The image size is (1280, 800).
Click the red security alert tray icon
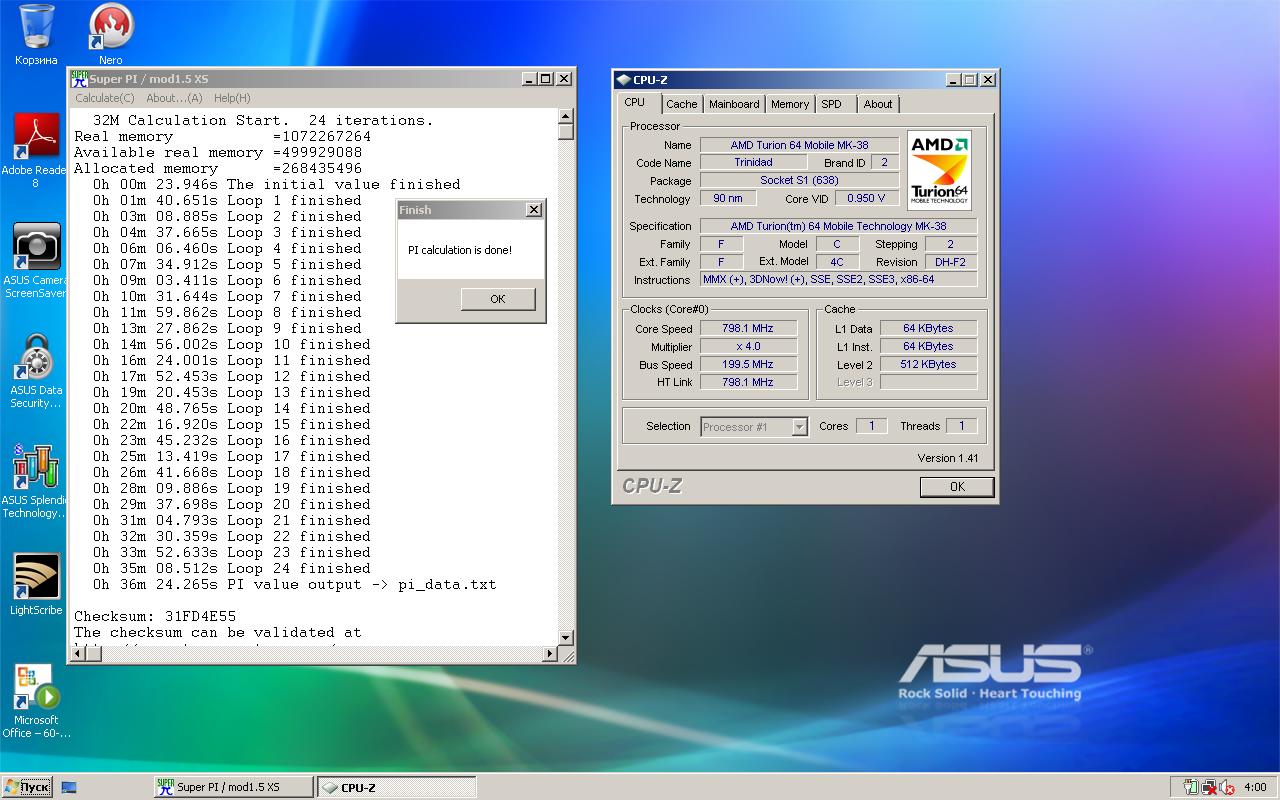[1226, 787]
